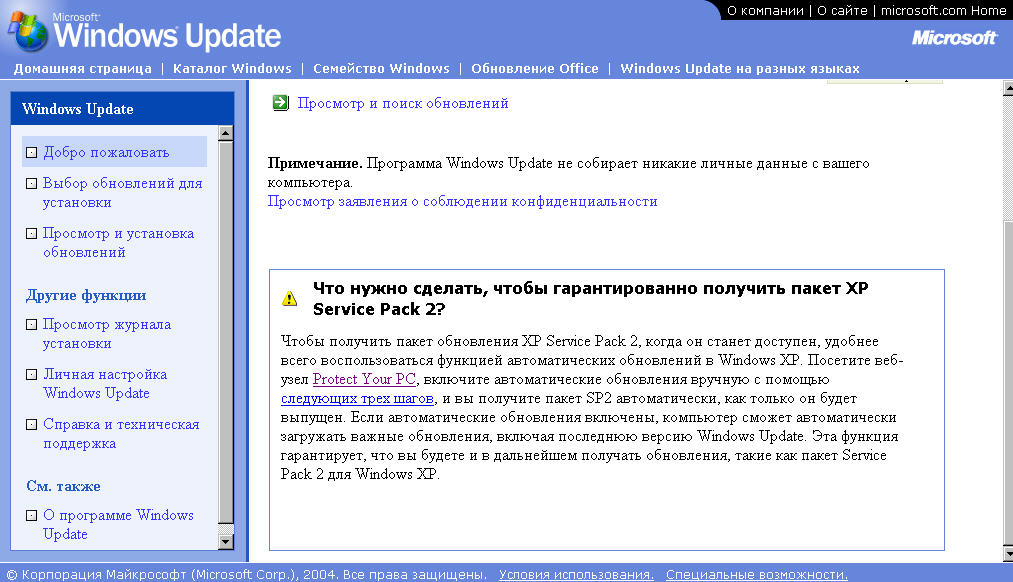Click the sidebar scrollbar track
1013x582 pixels.
[225, 530]
